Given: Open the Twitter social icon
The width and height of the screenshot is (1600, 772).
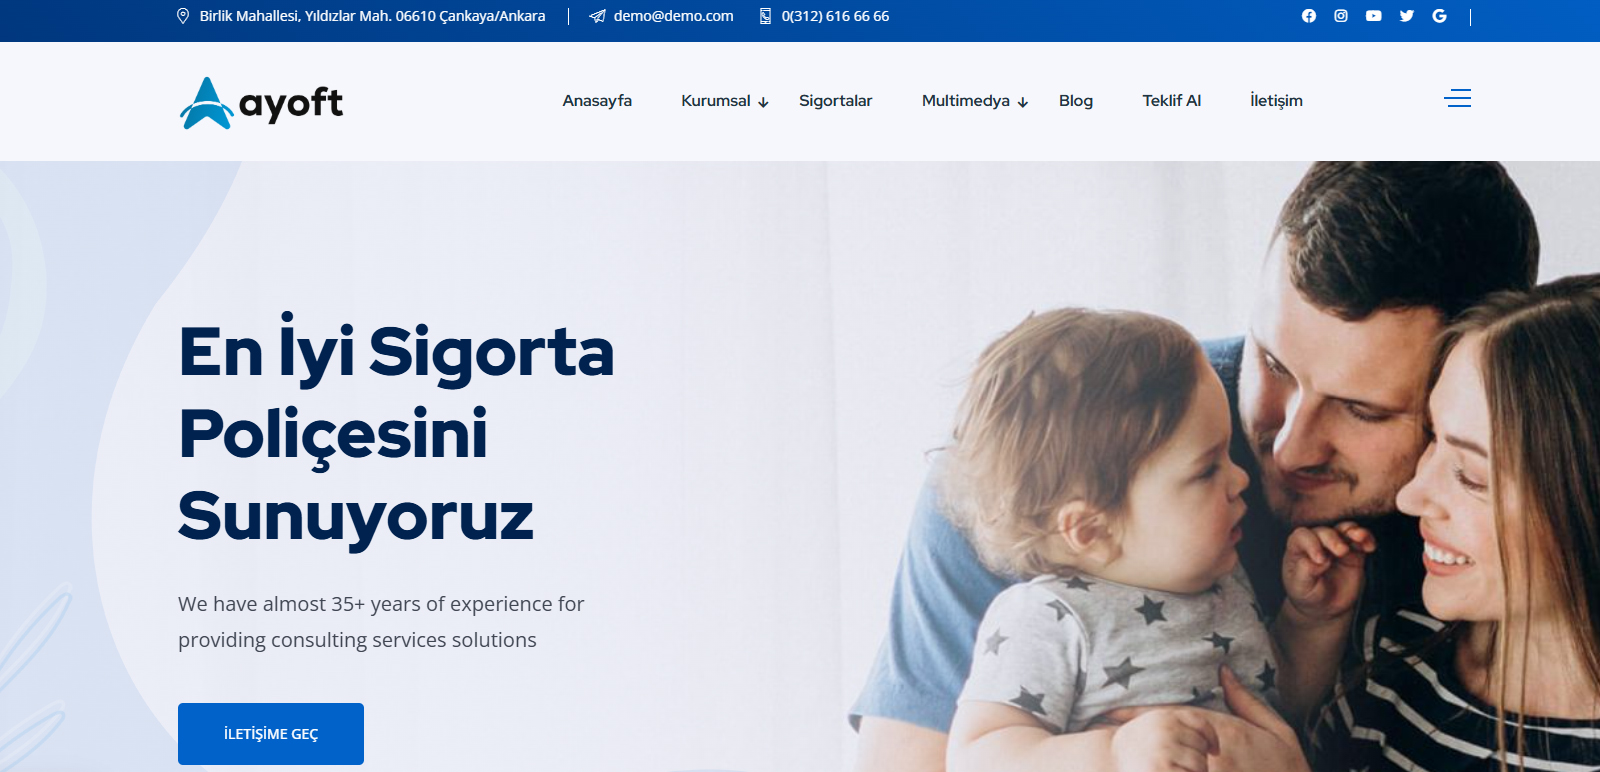Looking at the screenshot, I should (x=1406, y=16).
